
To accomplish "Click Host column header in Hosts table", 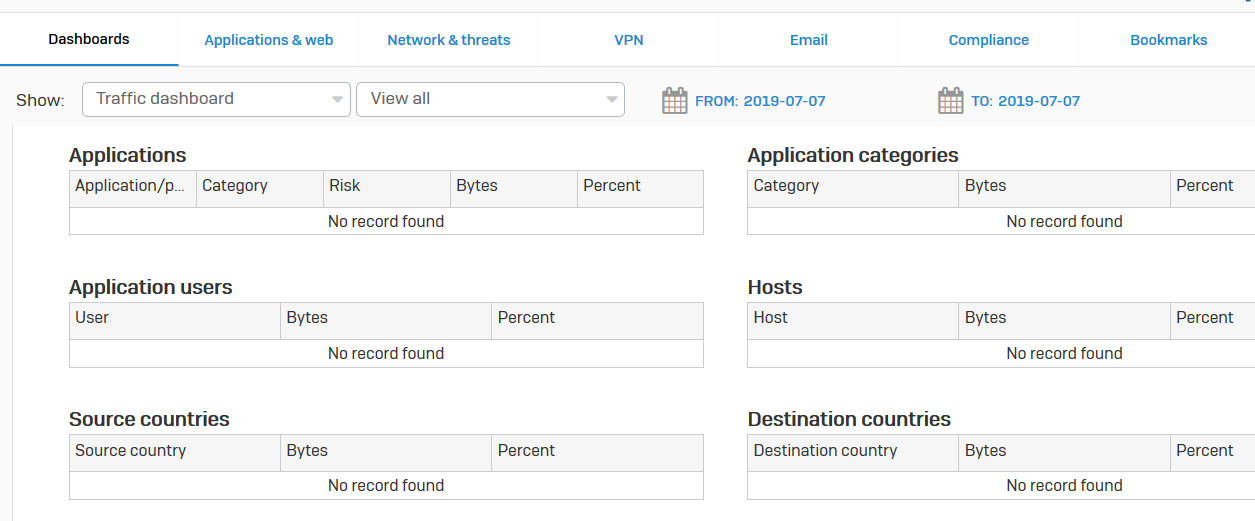I will [770, 318].
